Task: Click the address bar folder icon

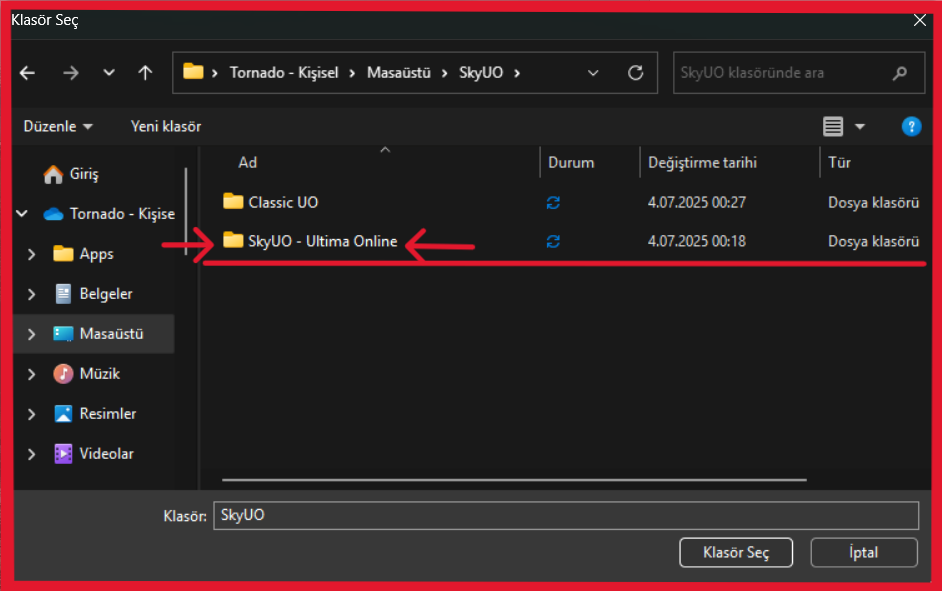Action: (x=193, y=71)
